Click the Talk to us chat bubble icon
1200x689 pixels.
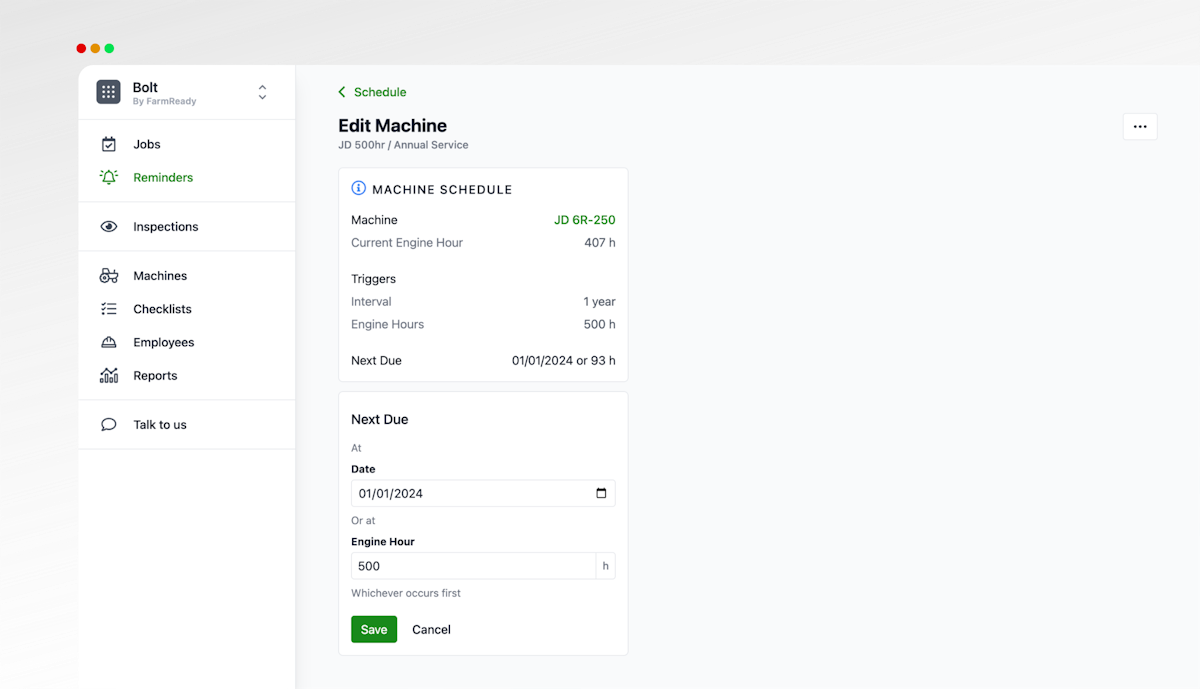click(x=109, y=425)
